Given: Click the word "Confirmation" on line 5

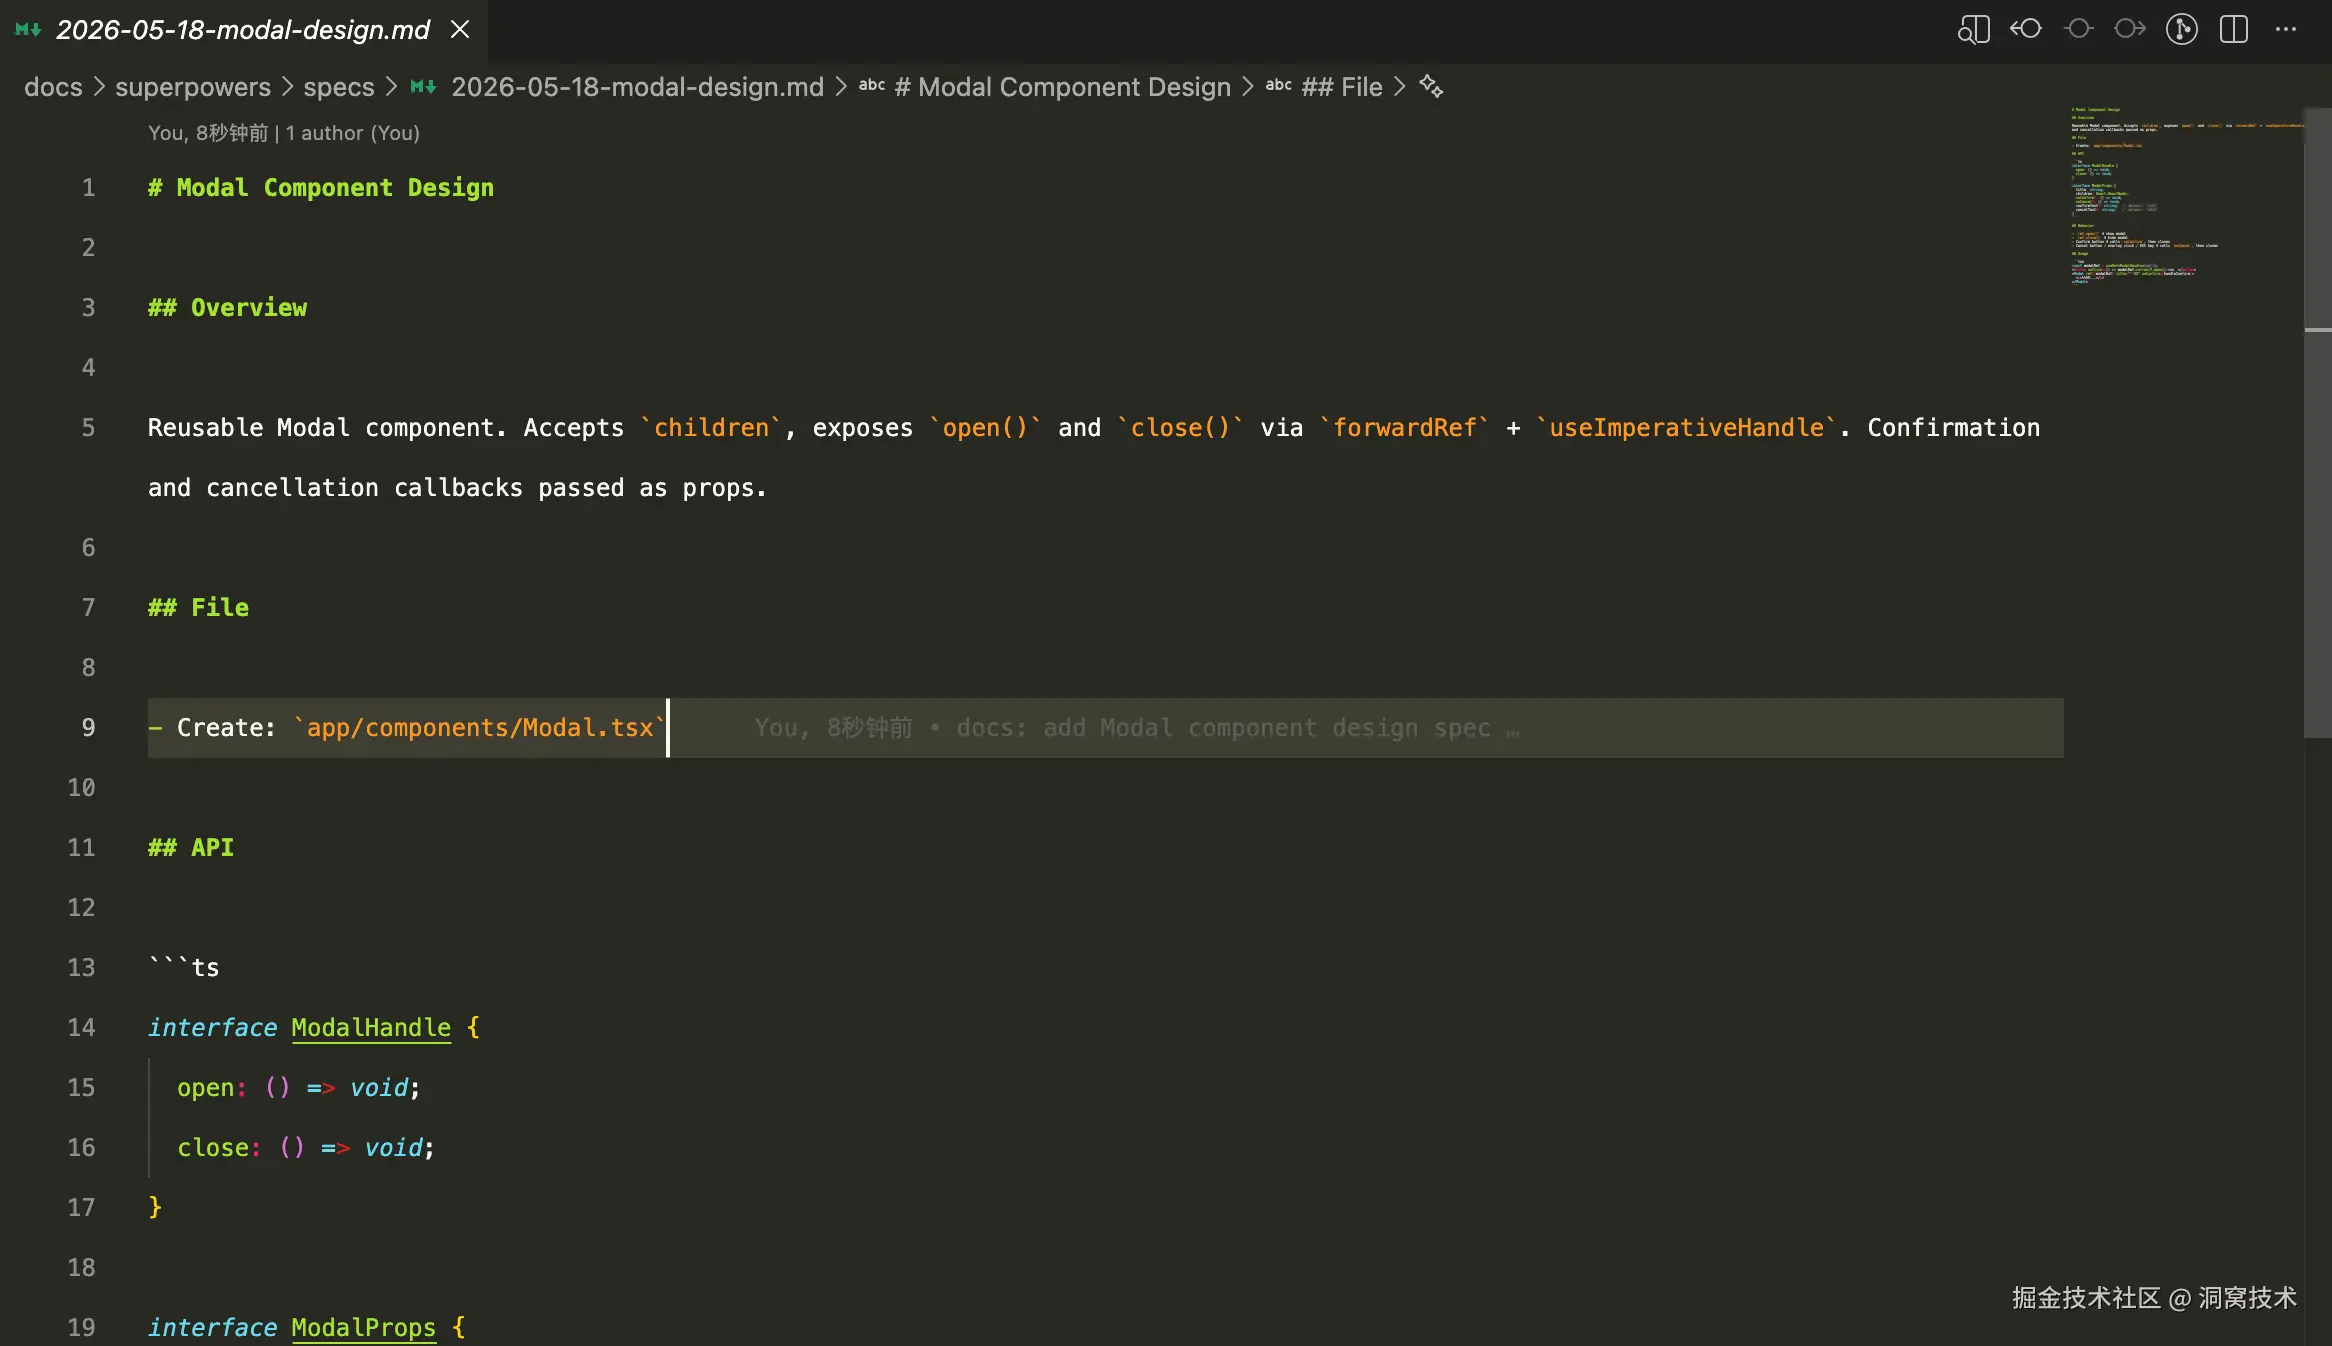Looking at the screenshot, I should (1953, 428).
